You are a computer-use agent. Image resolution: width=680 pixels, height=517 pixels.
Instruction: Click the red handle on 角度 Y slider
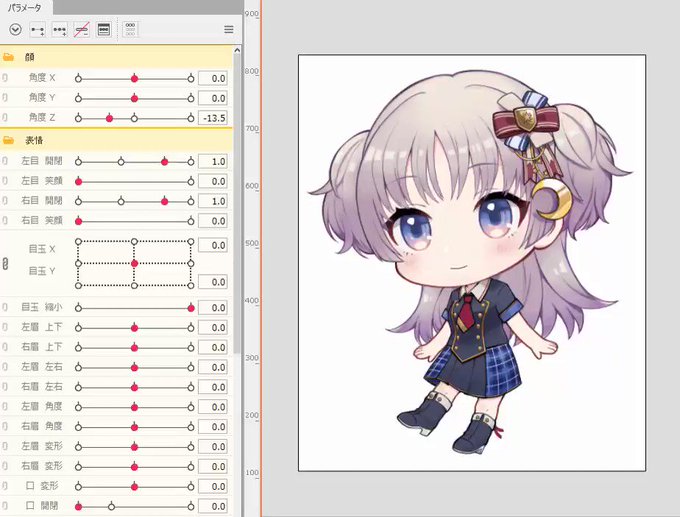coord(134,98)
